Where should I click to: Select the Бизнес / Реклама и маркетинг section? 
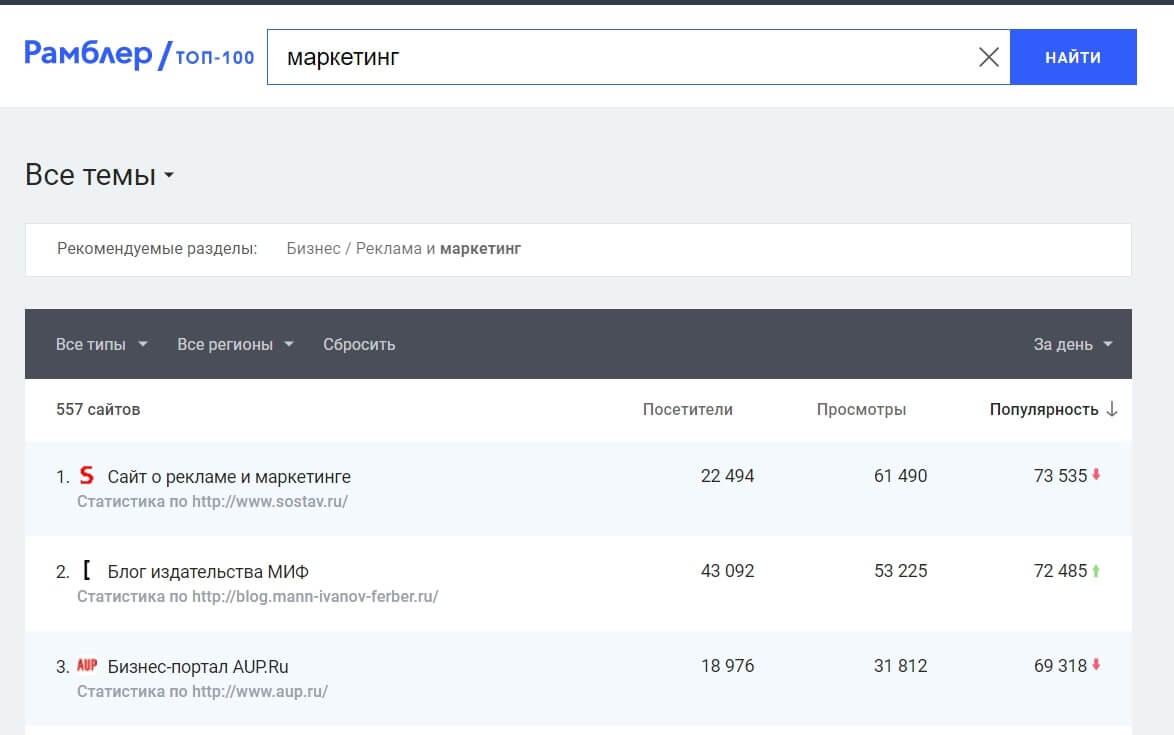point(403,248)
